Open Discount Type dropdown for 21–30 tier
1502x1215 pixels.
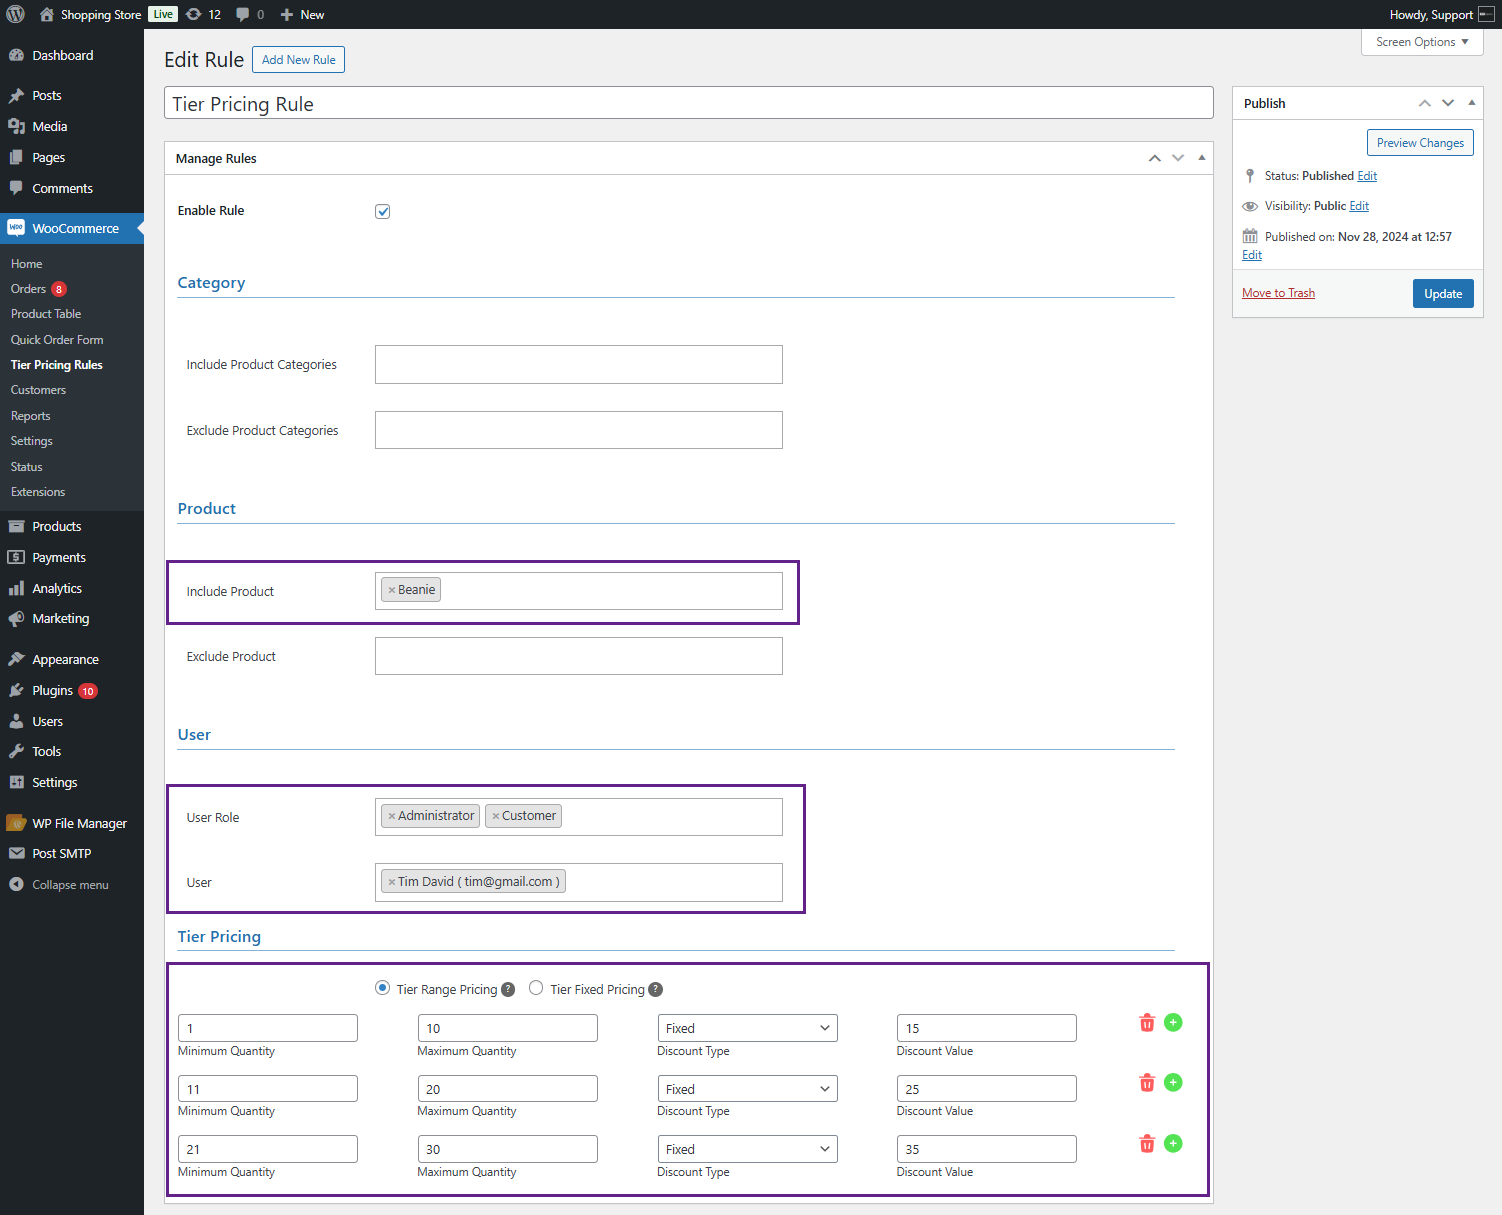coord(747,1149)
